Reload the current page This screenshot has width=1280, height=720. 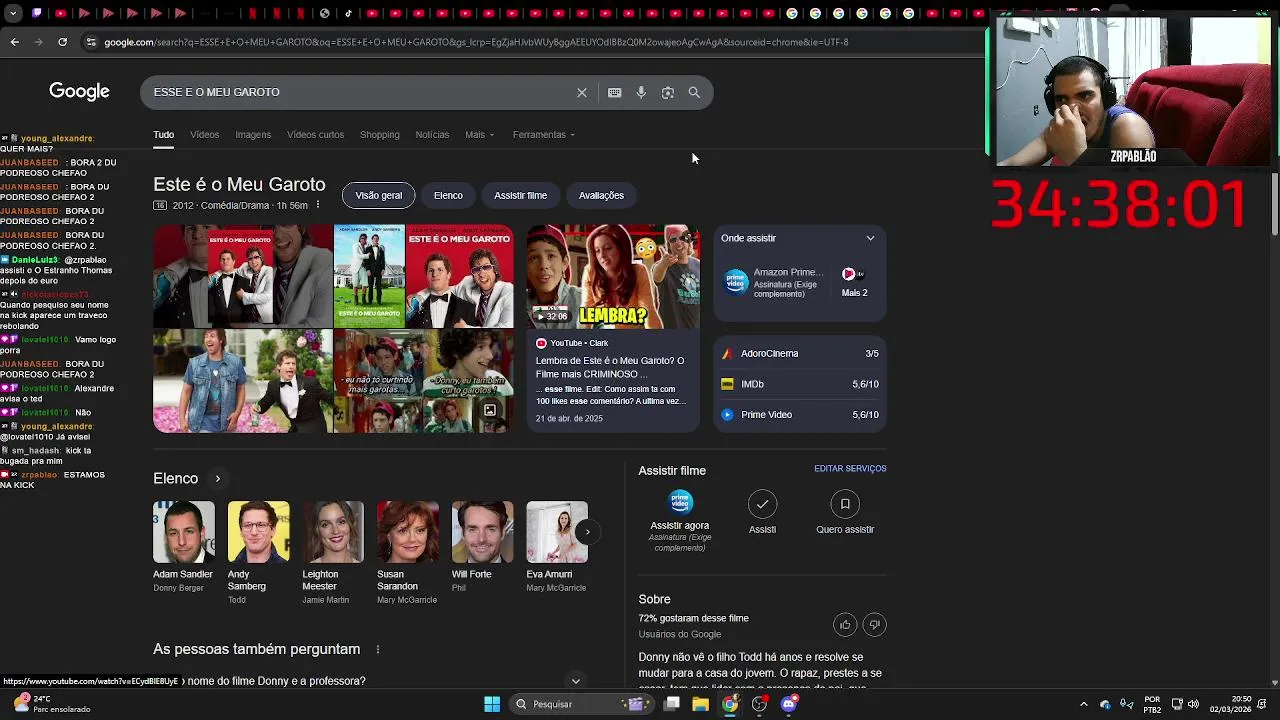pyautogui.click(x=62, y=42)
